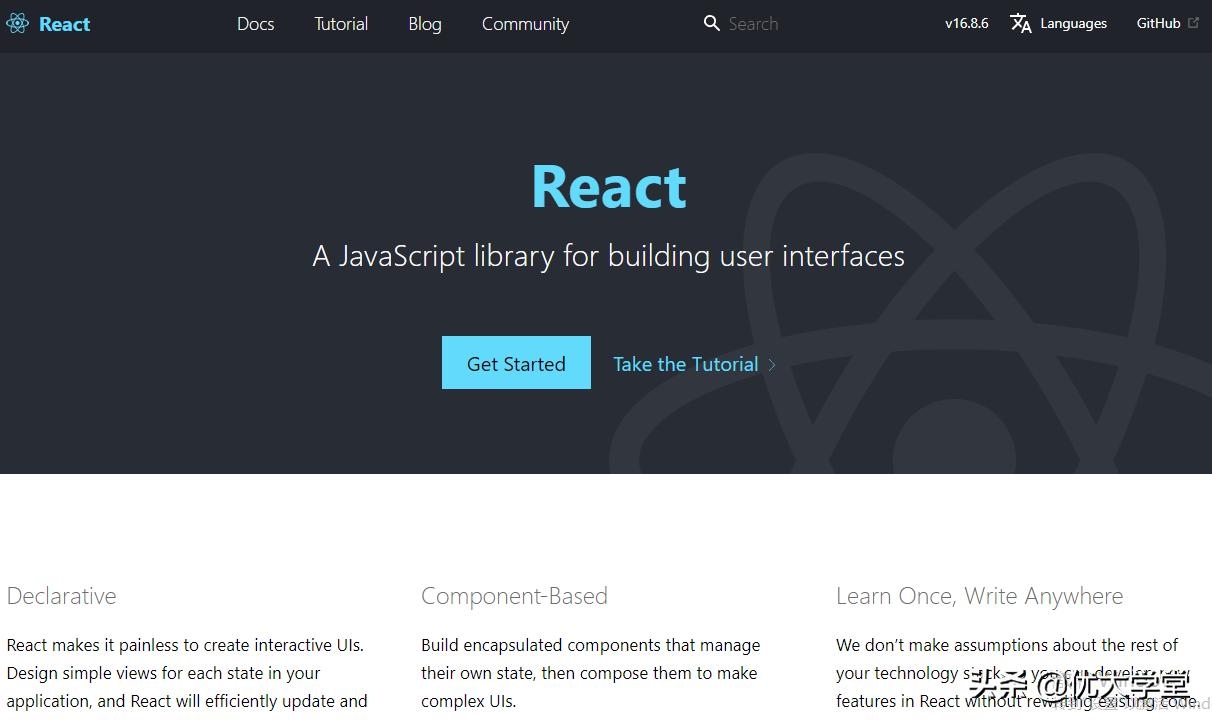Open the Languages link

1073,23
